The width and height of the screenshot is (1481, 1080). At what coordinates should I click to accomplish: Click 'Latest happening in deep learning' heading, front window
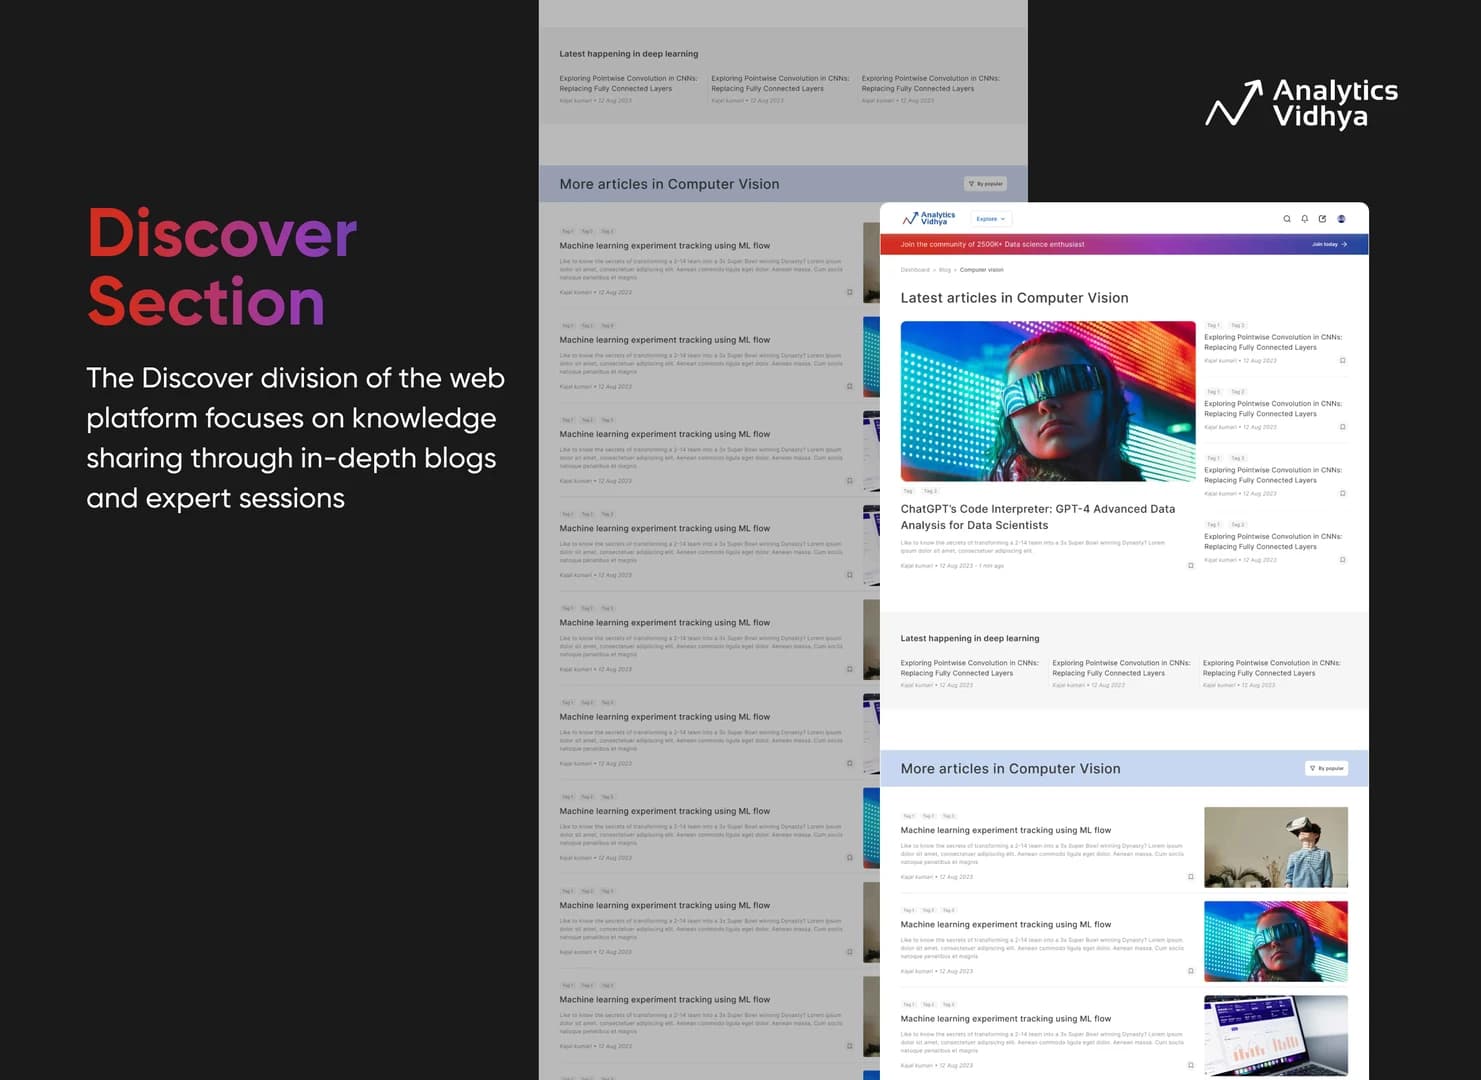[x=970, y=638]
